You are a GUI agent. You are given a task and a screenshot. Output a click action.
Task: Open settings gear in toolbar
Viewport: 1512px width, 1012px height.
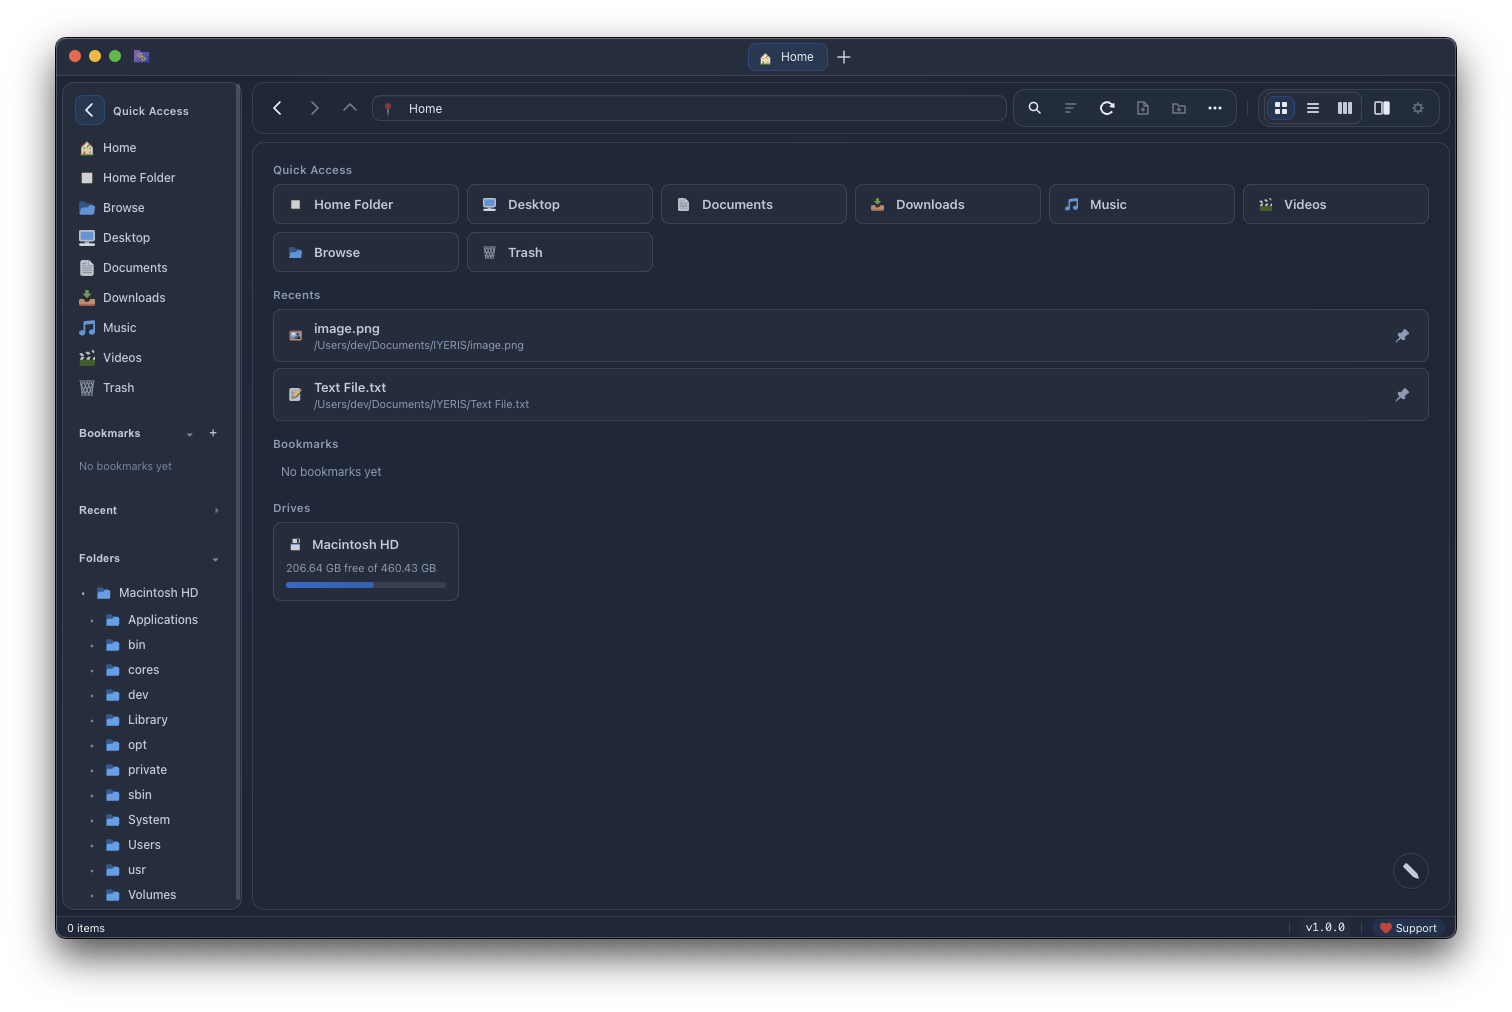click(1418, 108)
